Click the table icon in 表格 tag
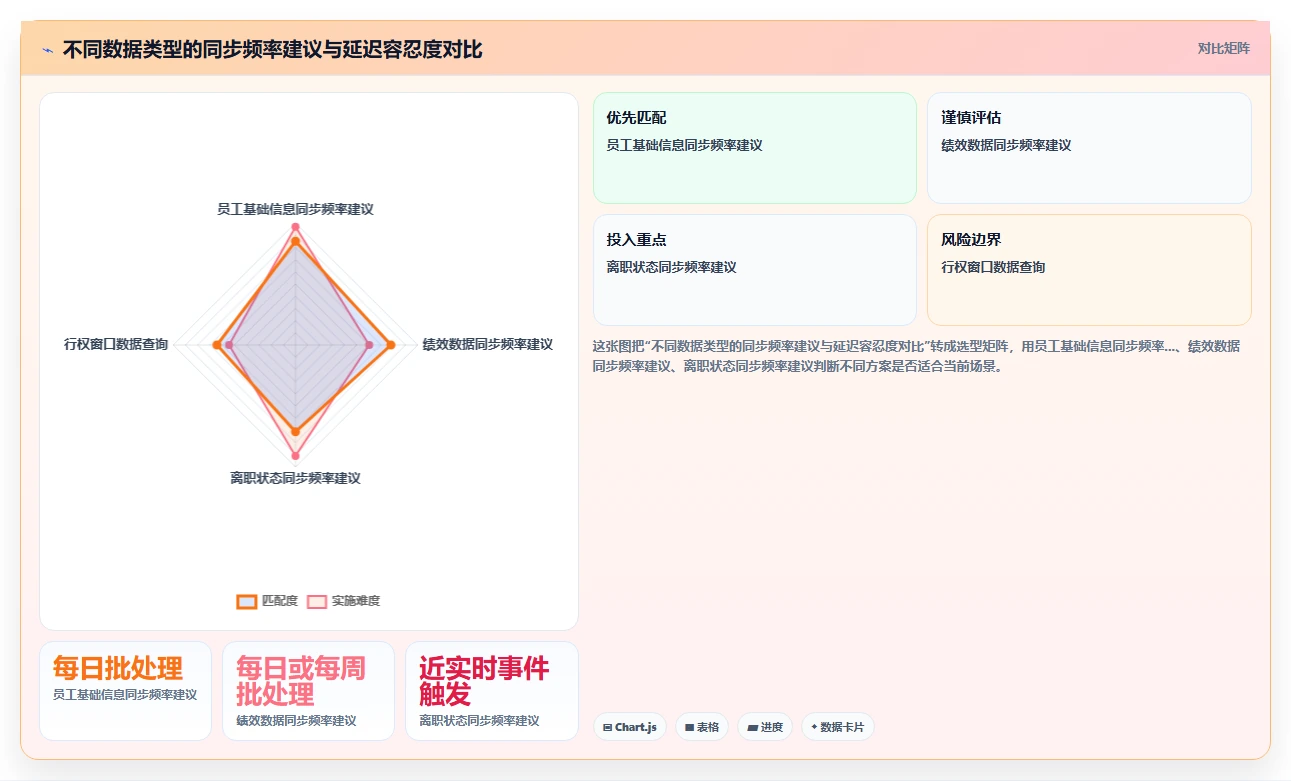The height and width of the screenshot is (781, 1291). 689,727
